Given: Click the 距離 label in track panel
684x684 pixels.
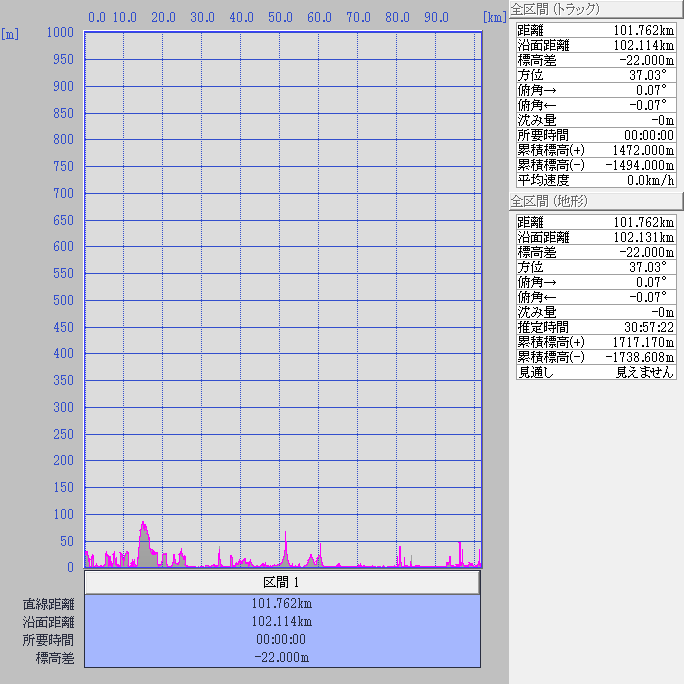Looking at the screenshot, I should pos(530,31).
